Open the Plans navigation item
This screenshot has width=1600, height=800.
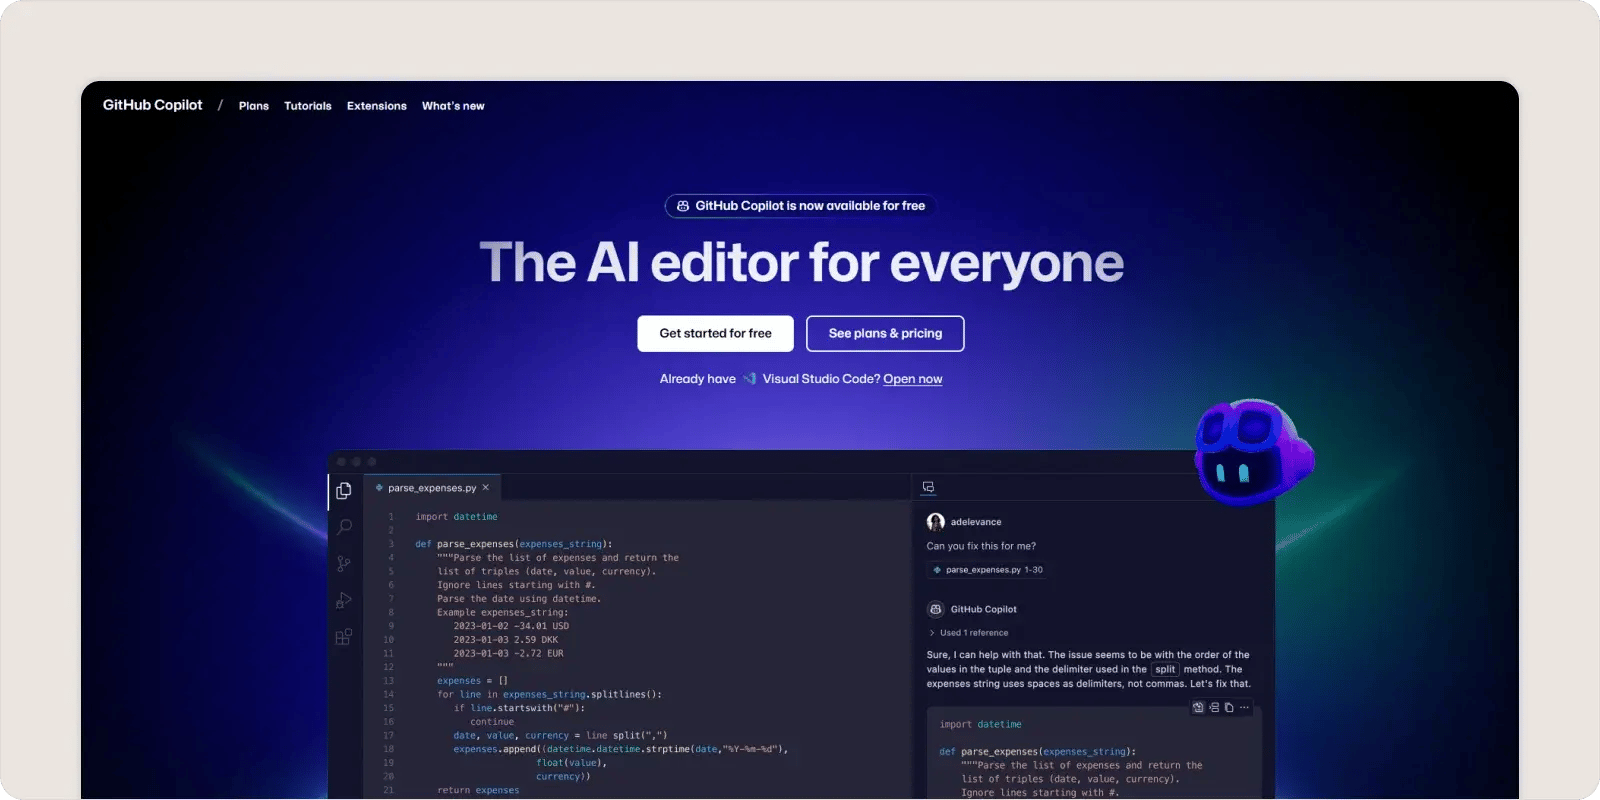[x=254, y=106]
